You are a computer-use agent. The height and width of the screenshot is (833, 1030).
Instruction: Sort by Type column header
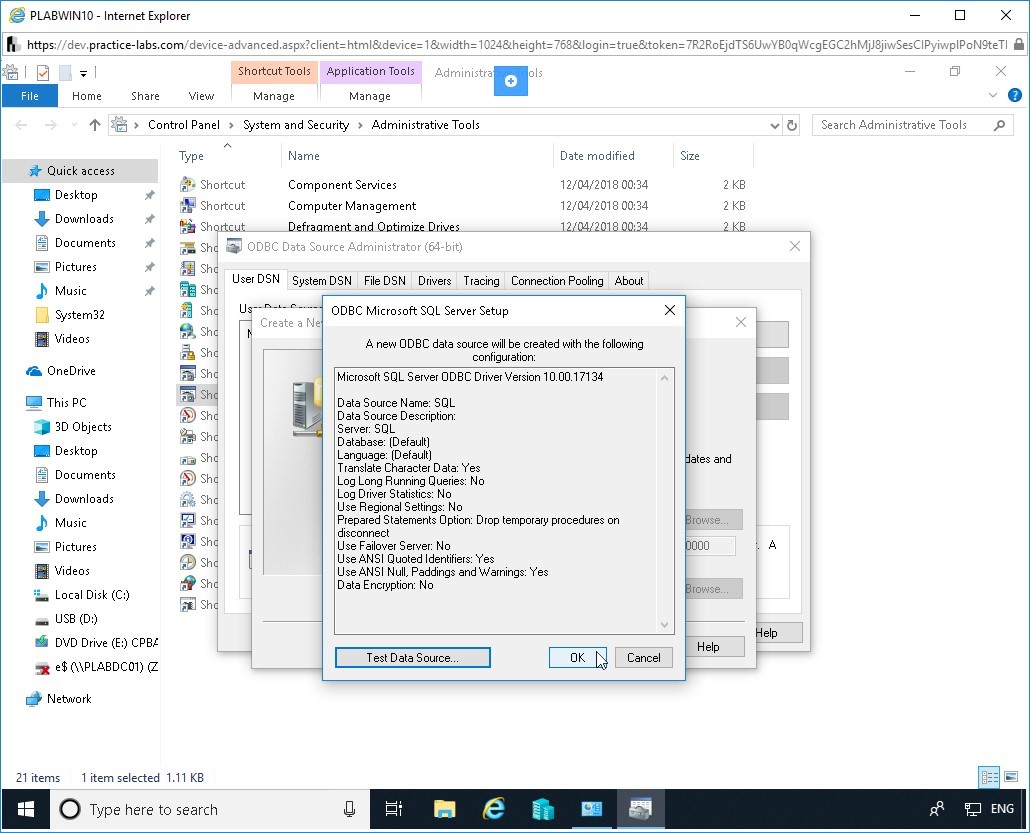[x=191, y=156]
